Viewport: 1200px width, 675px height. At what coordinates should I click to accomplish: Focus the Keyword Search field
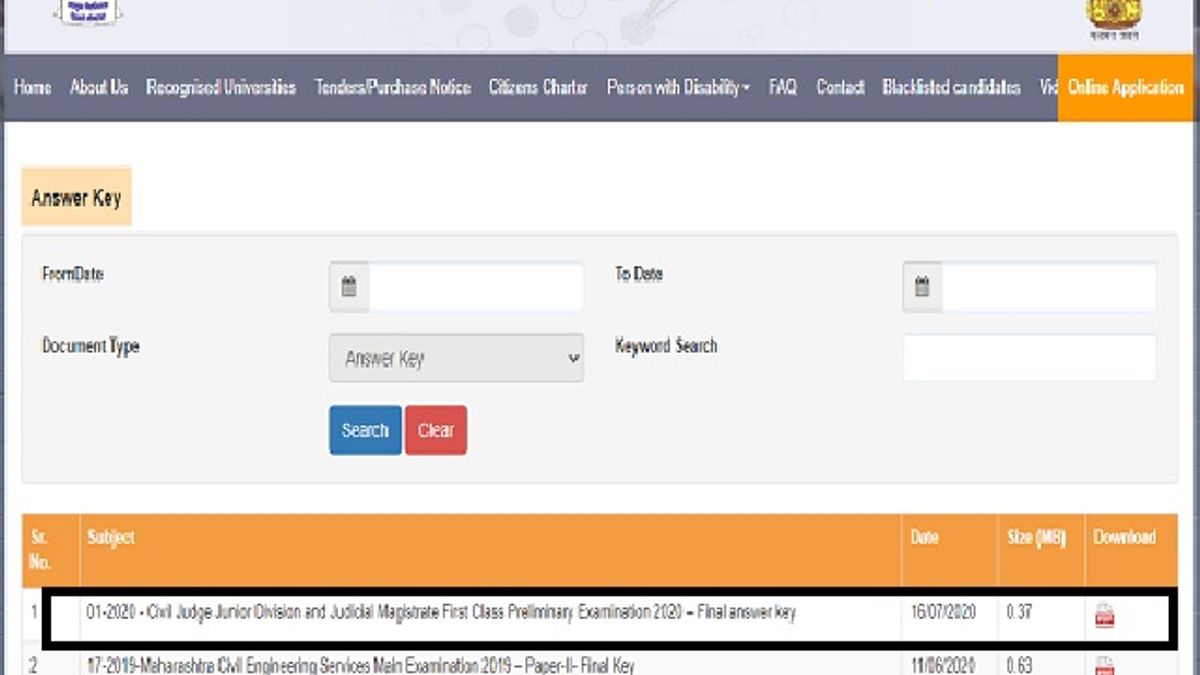point(1029,358)
